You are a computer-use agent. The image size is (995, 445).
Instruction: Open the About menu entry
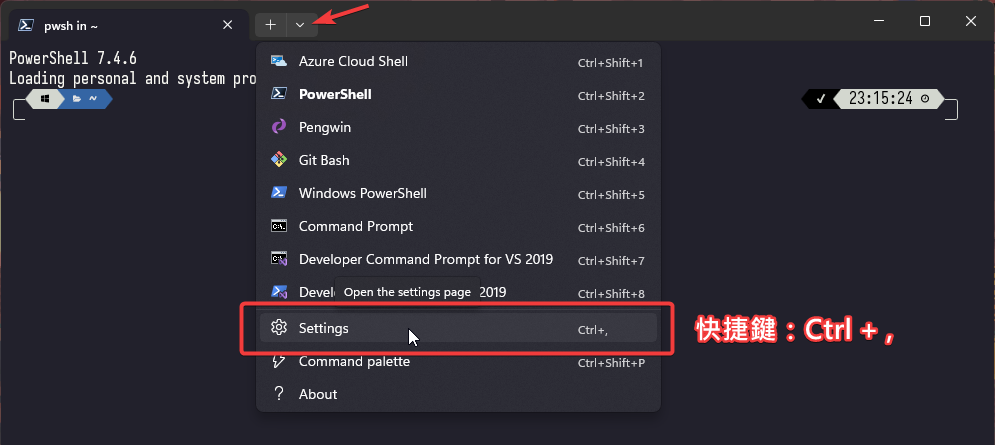458,394
